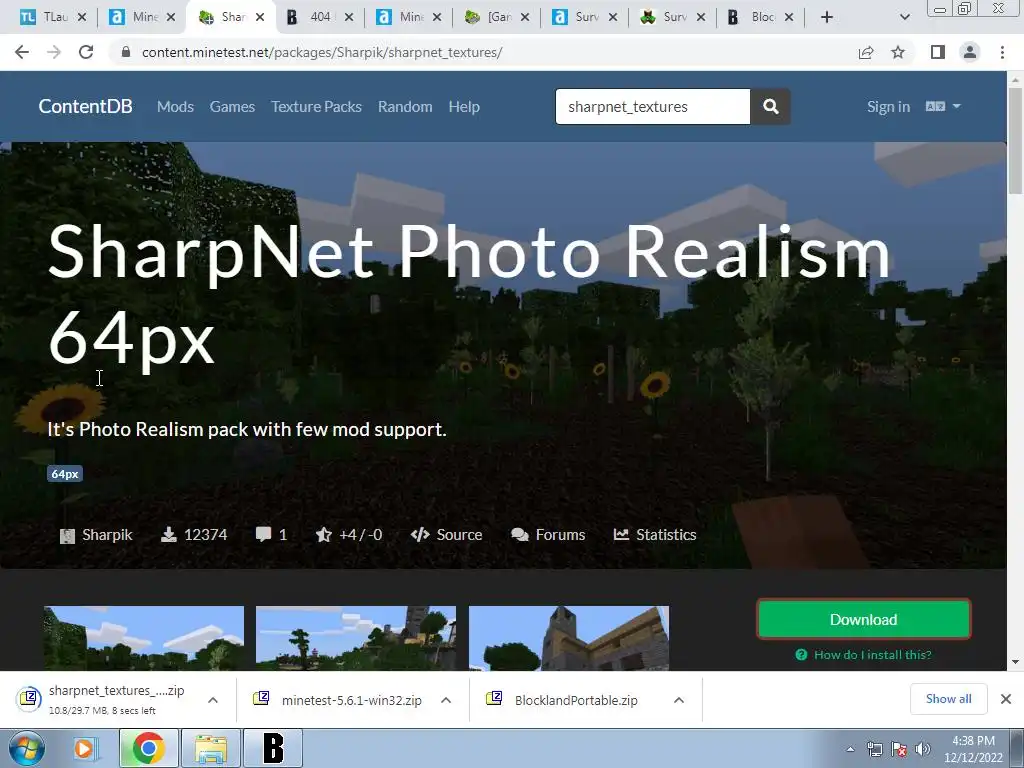1024x768 pixels.
Task: Expand the tab search chevron
Action: click(x=904, y=17)
